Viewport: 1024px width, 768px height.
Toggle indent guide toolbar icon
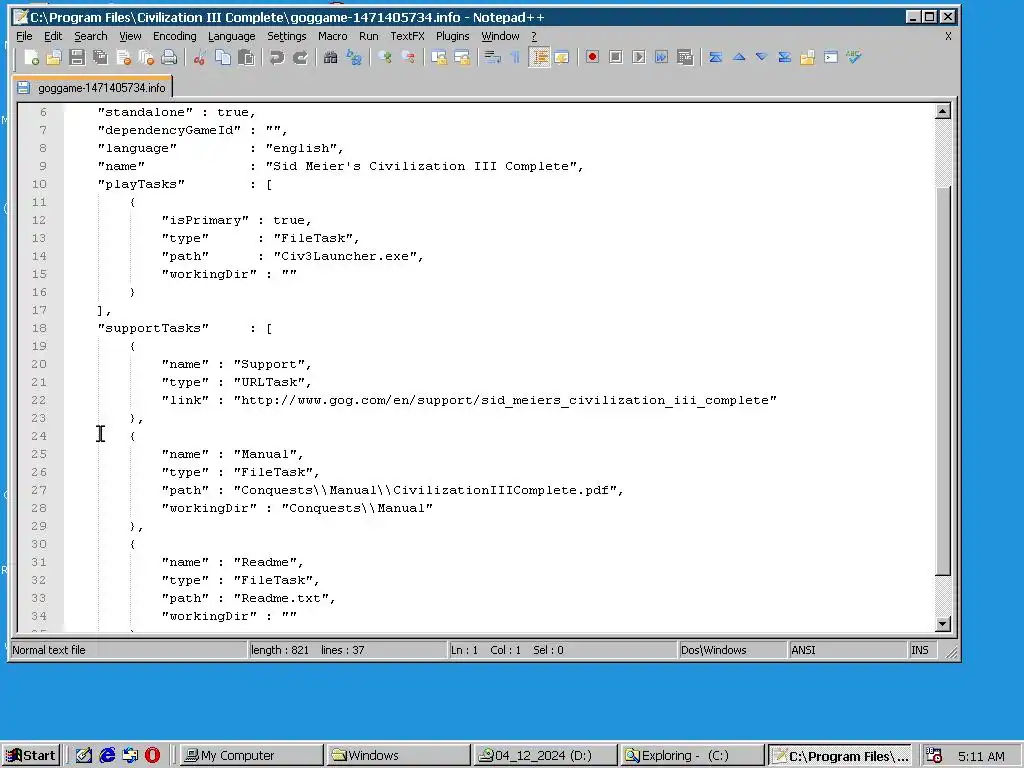(x=539, y=57)
